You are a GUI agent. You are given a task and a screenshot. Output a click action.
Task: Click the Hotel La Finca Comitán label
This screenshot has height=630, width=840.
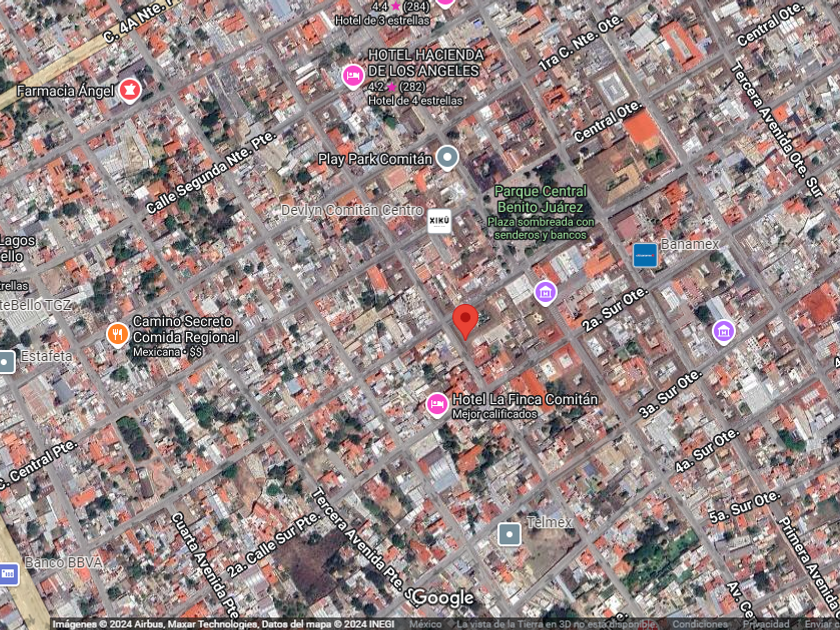coord(524,399)
